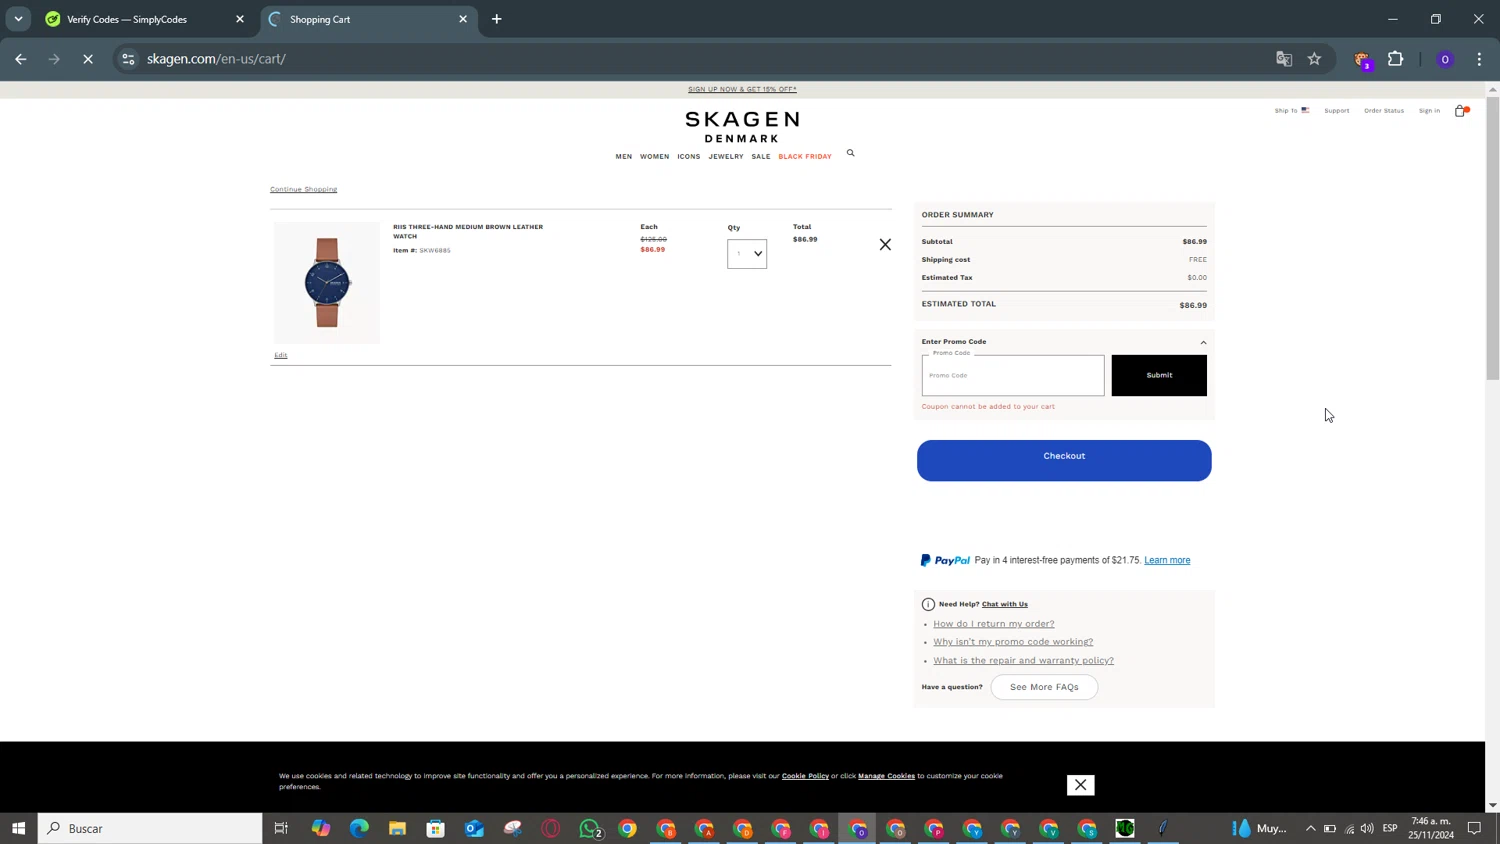Click the Edit link under the watch
The image size is (1500, 844).
coord(281,355)
